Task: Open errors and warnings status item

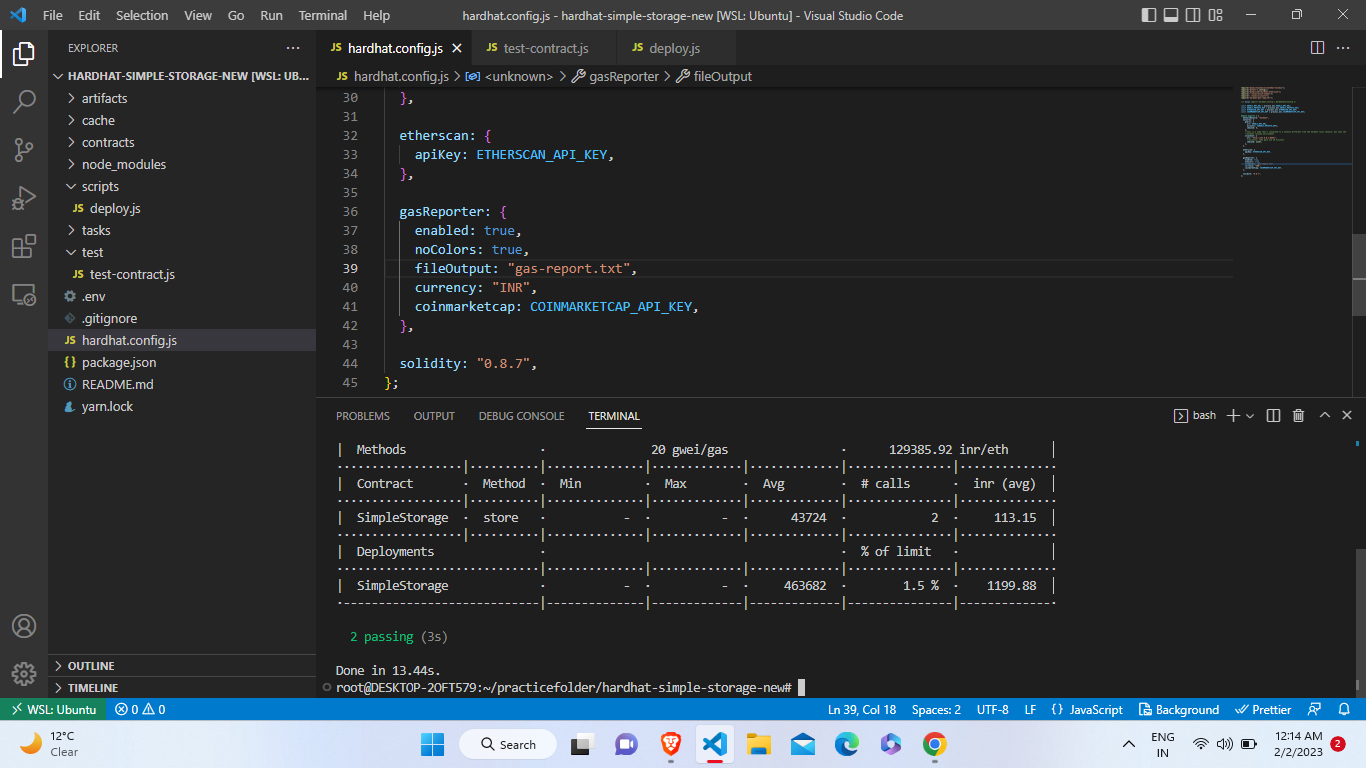Action: [140, 709]
